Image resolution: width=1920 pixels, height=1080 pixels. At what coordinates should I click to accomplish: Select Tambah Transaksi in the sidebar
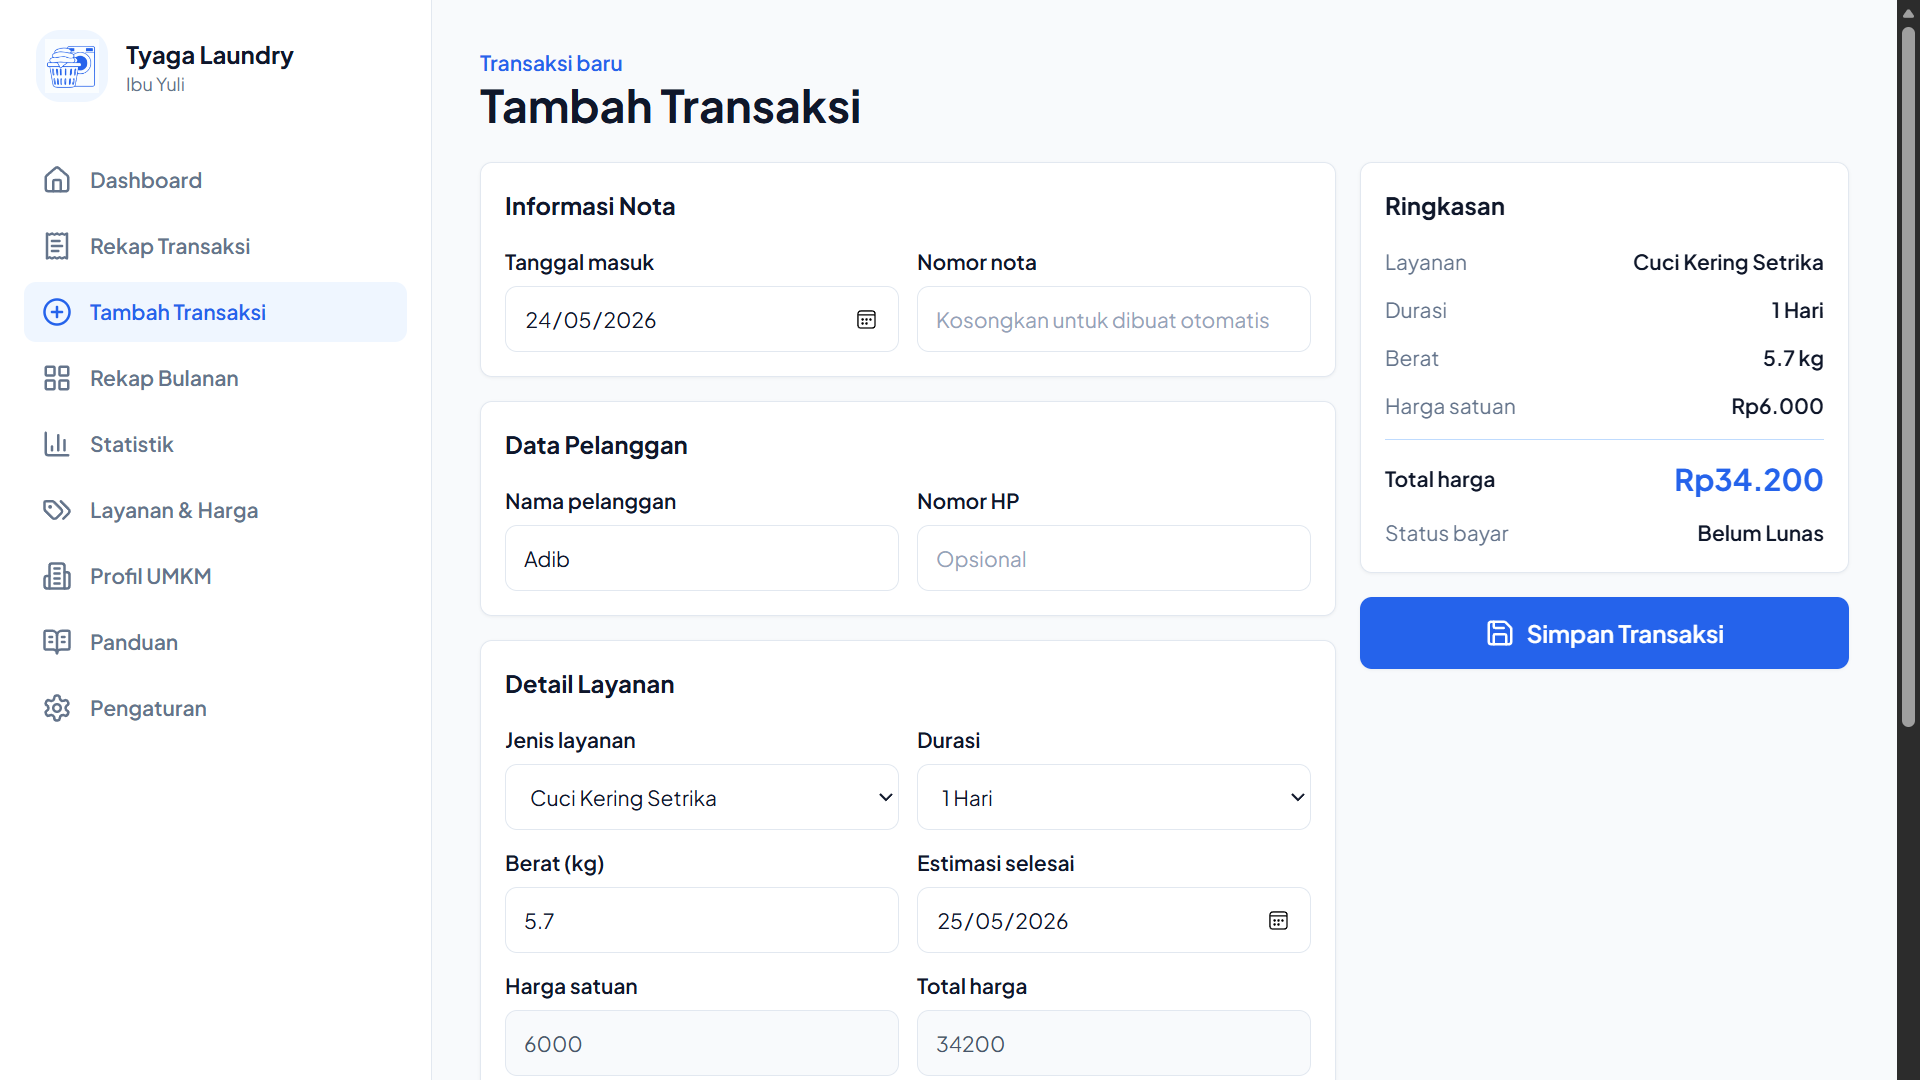(215, 312)
